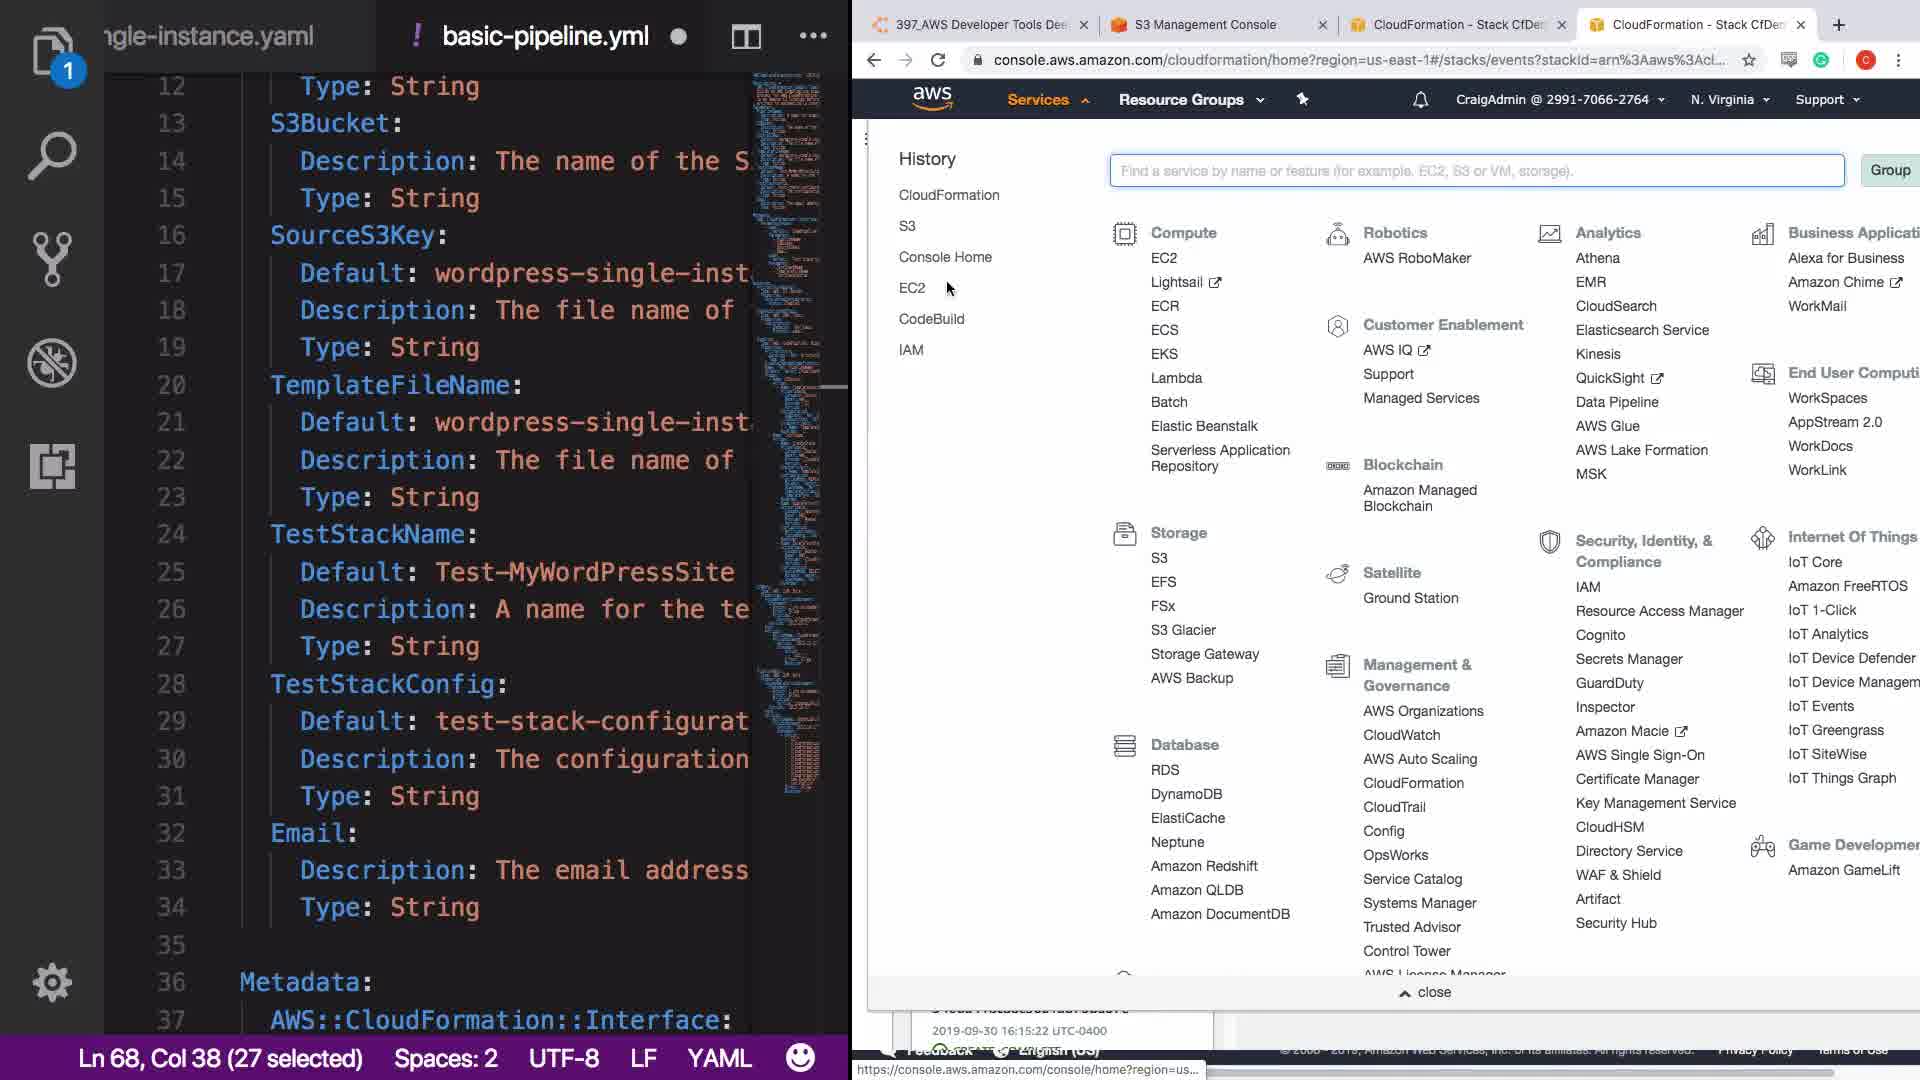Open CloudFormation from History list

(948, 195)
